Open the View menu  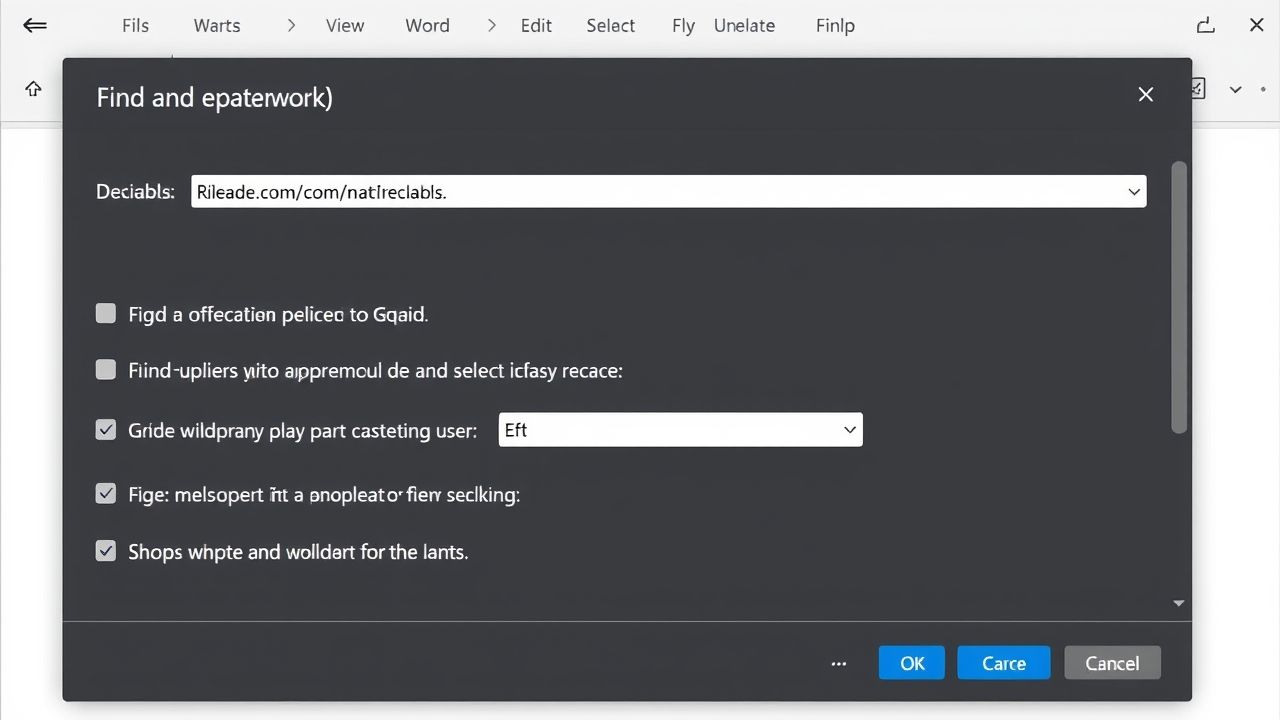tap(345, 26)
